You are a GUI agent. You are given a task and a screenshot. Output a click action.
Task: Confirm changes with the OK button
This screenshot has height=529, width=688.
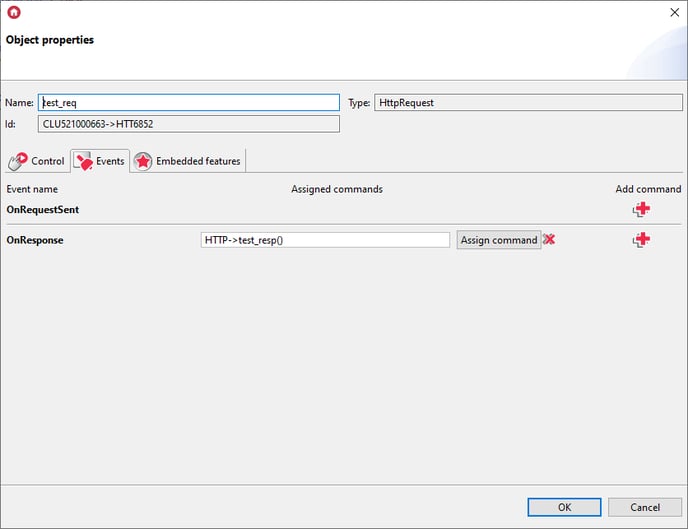point(564,507)
